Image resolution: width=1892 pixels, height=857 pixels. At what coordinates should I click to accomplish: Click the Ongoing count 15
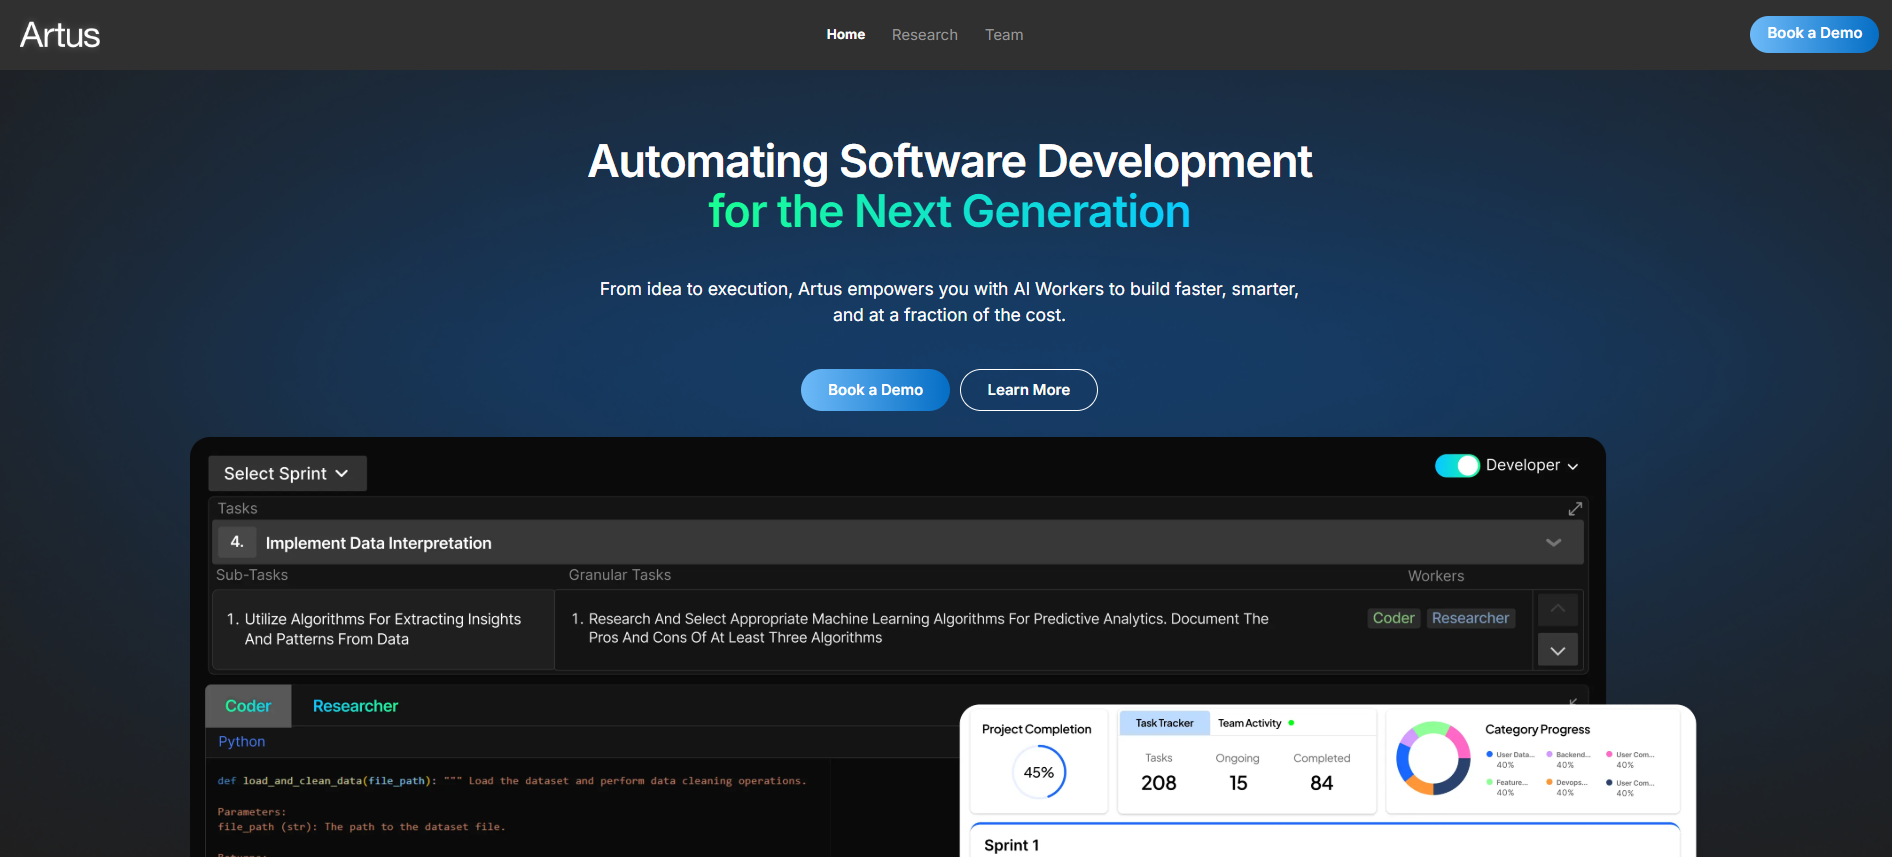click(1238, 783)
